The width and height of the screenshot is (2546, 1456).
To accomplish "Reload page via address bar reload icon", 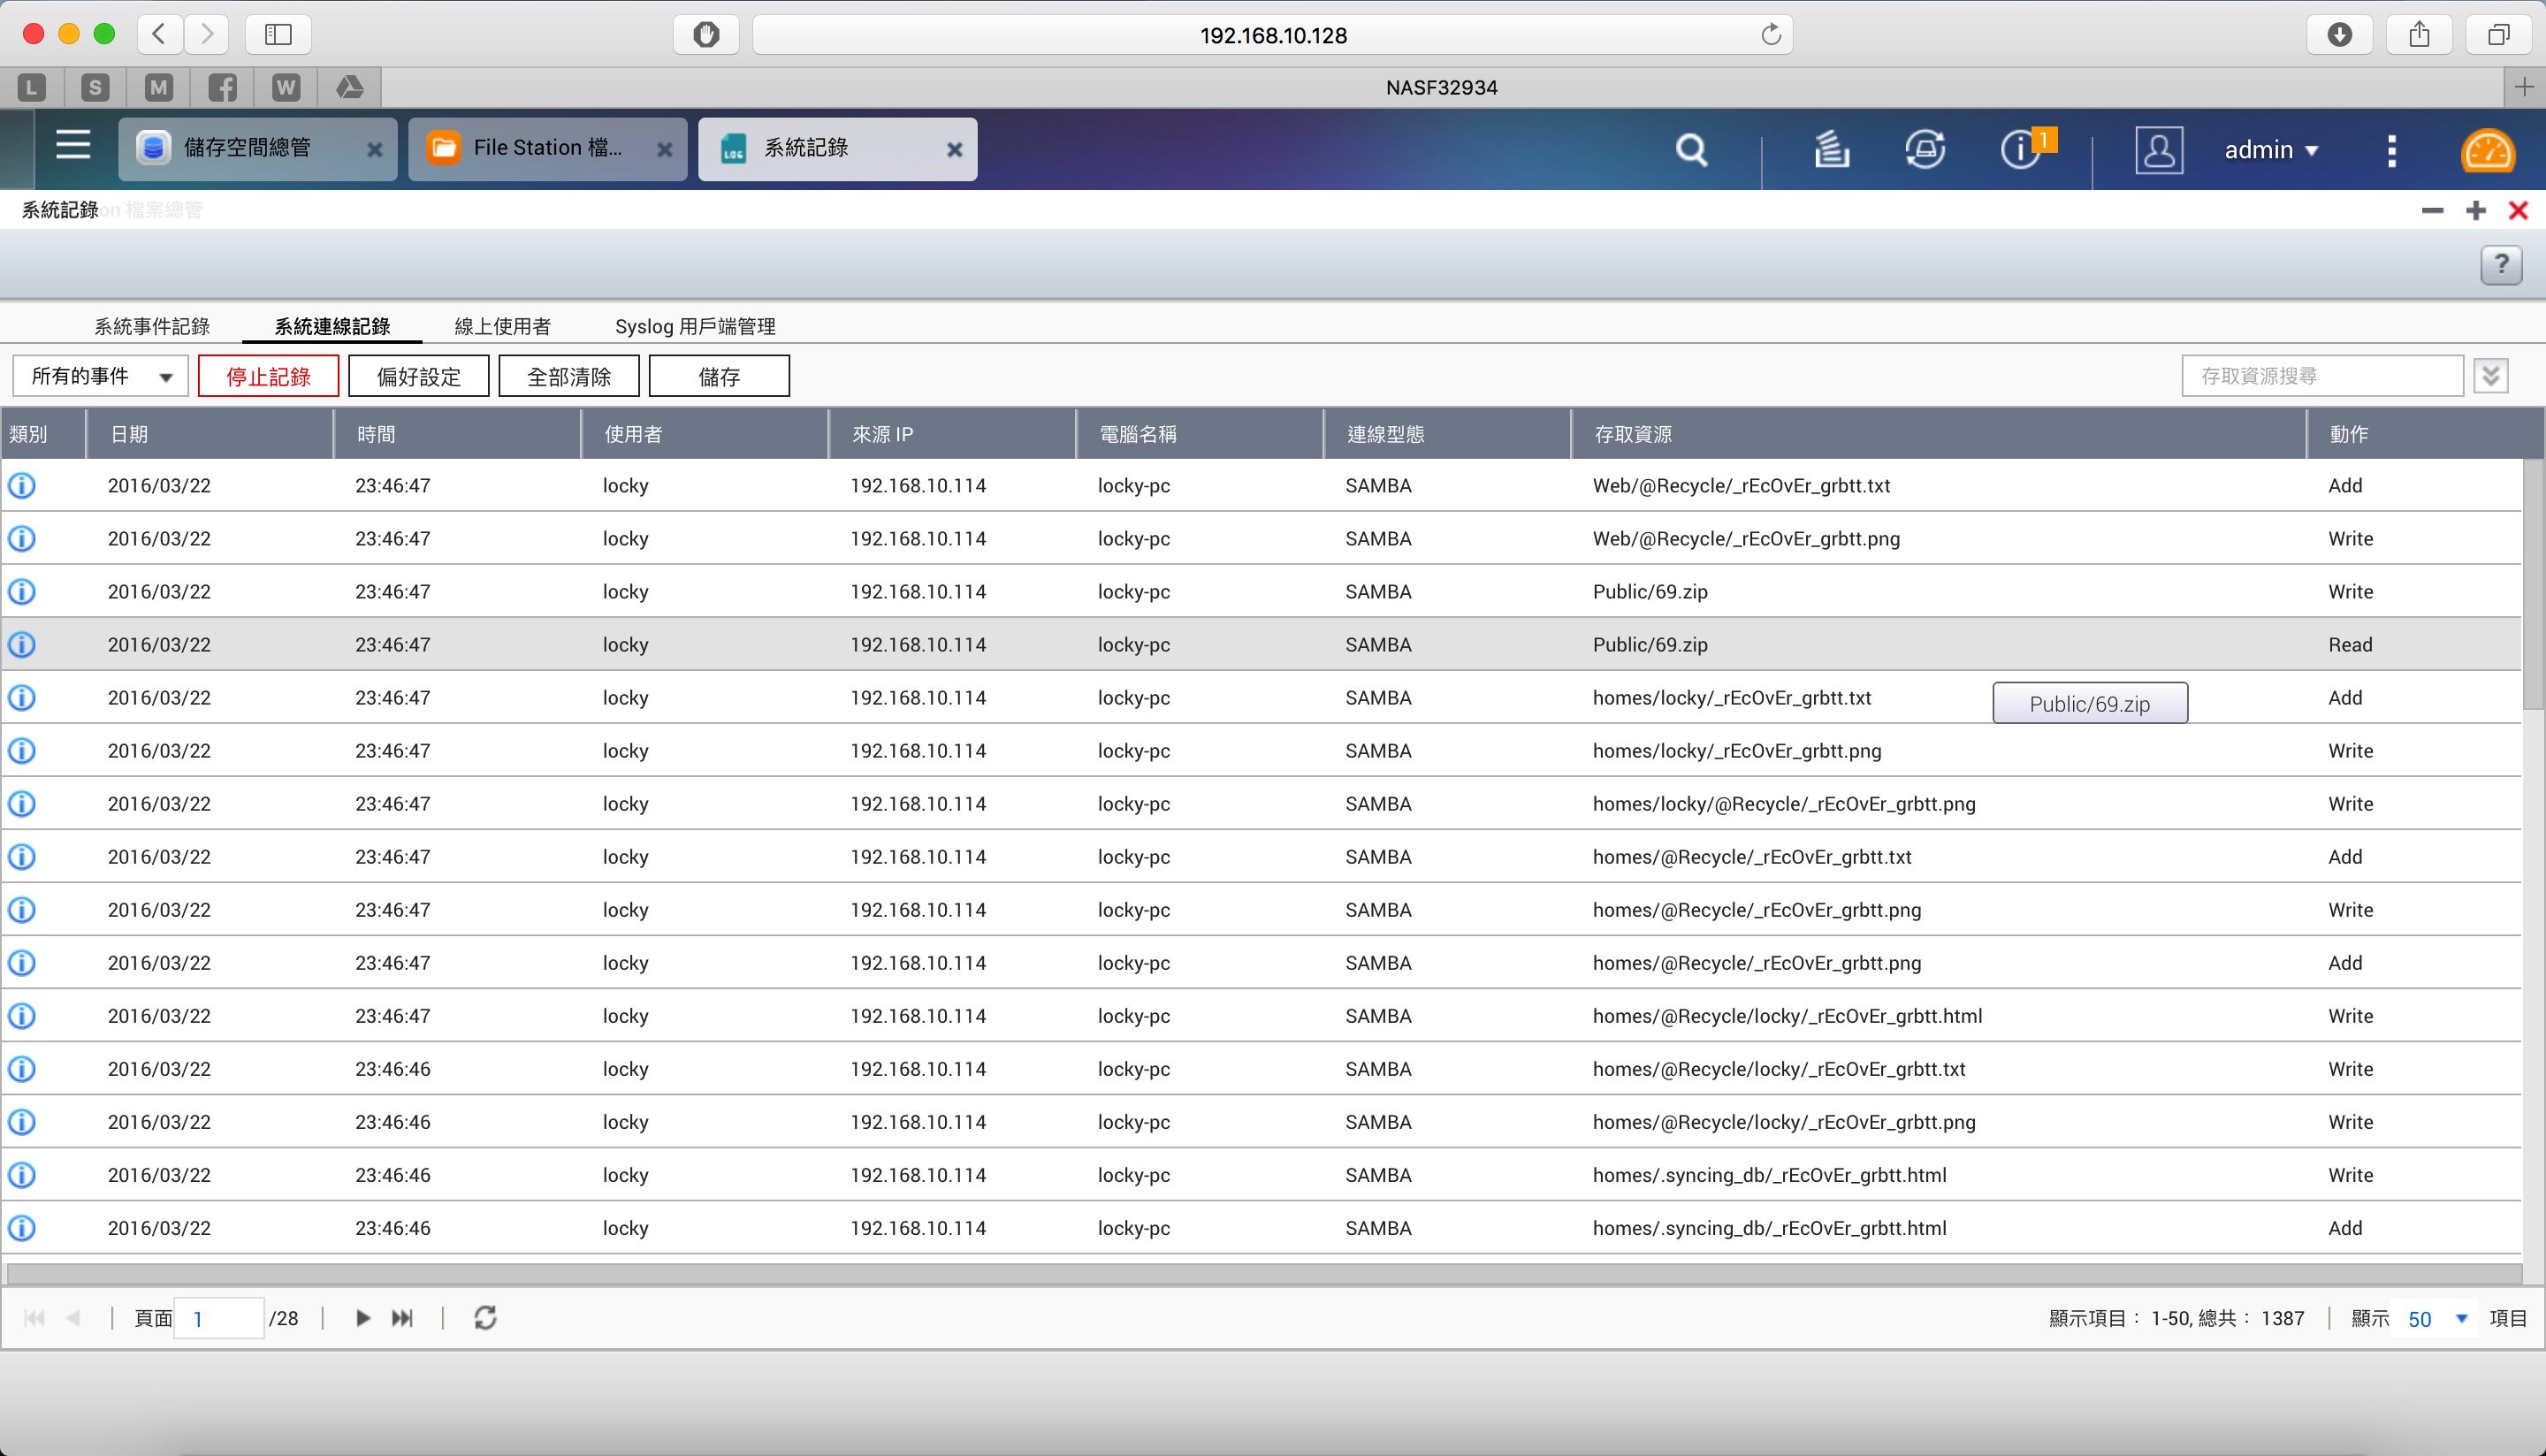I will tap(1770, 34).
